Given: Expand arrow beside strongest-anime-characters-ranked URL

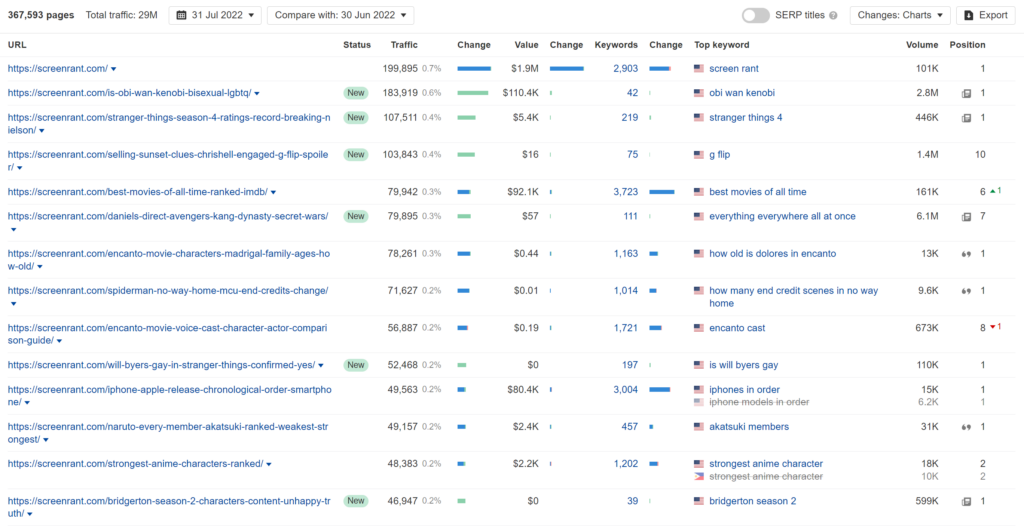Looking at the screenshot, I should click(268, 465).
